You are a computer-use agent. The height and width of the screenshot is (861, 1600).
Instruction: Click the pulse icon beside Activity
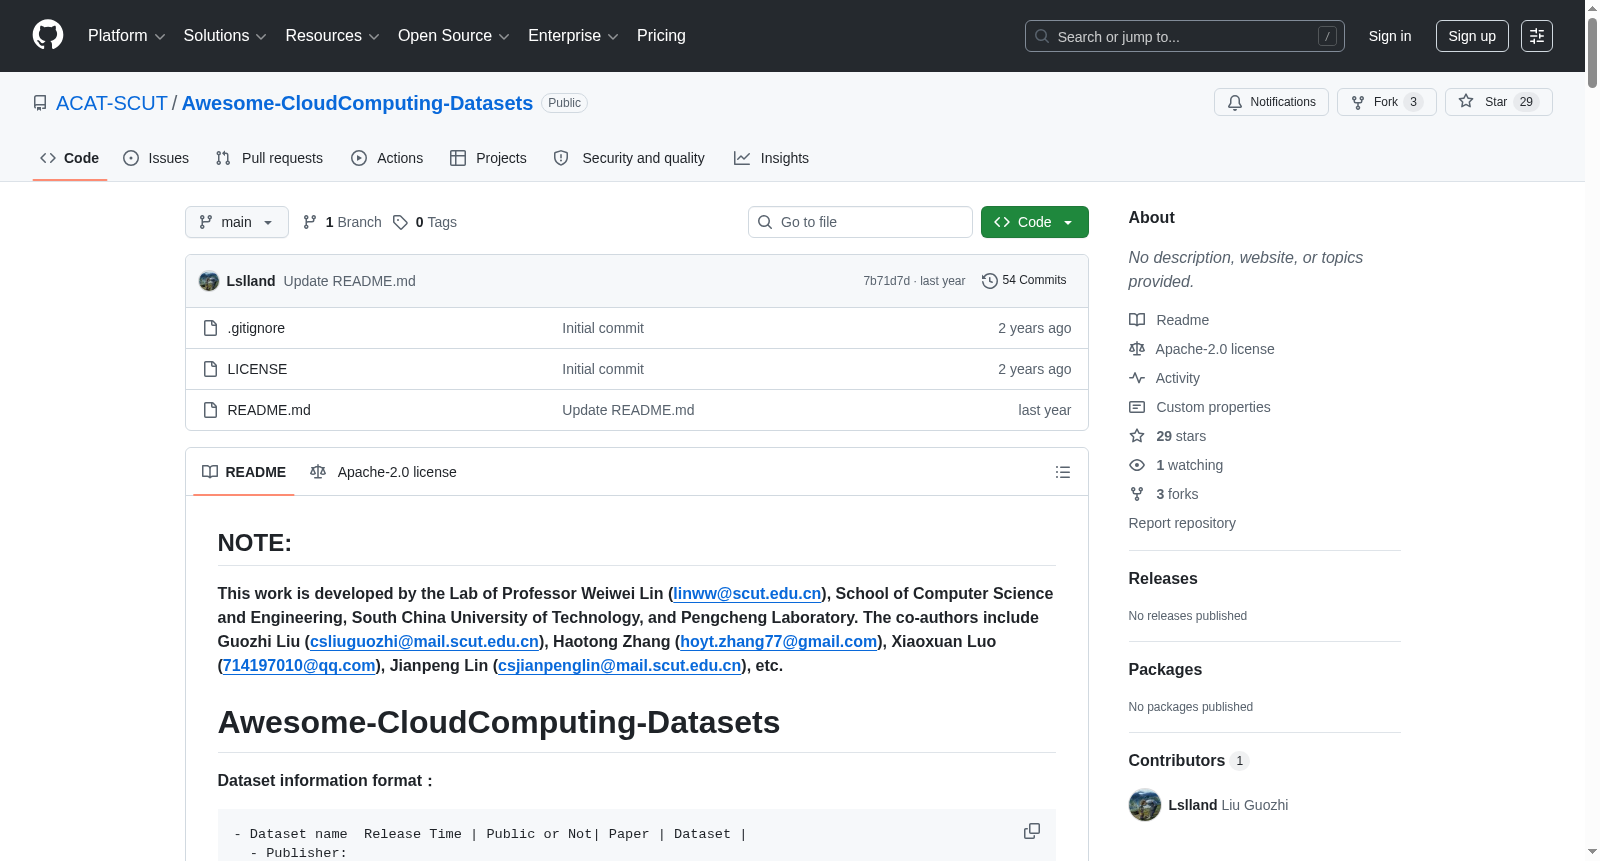click(1137, 378)
